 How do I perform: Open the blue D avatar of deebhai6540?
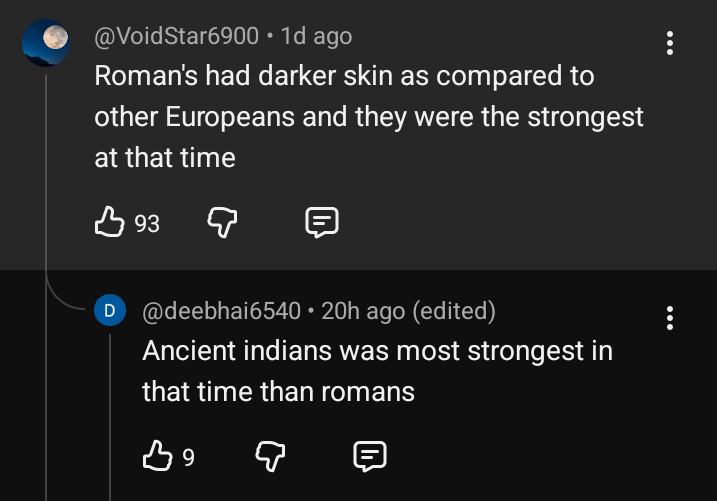pos(109,311)
